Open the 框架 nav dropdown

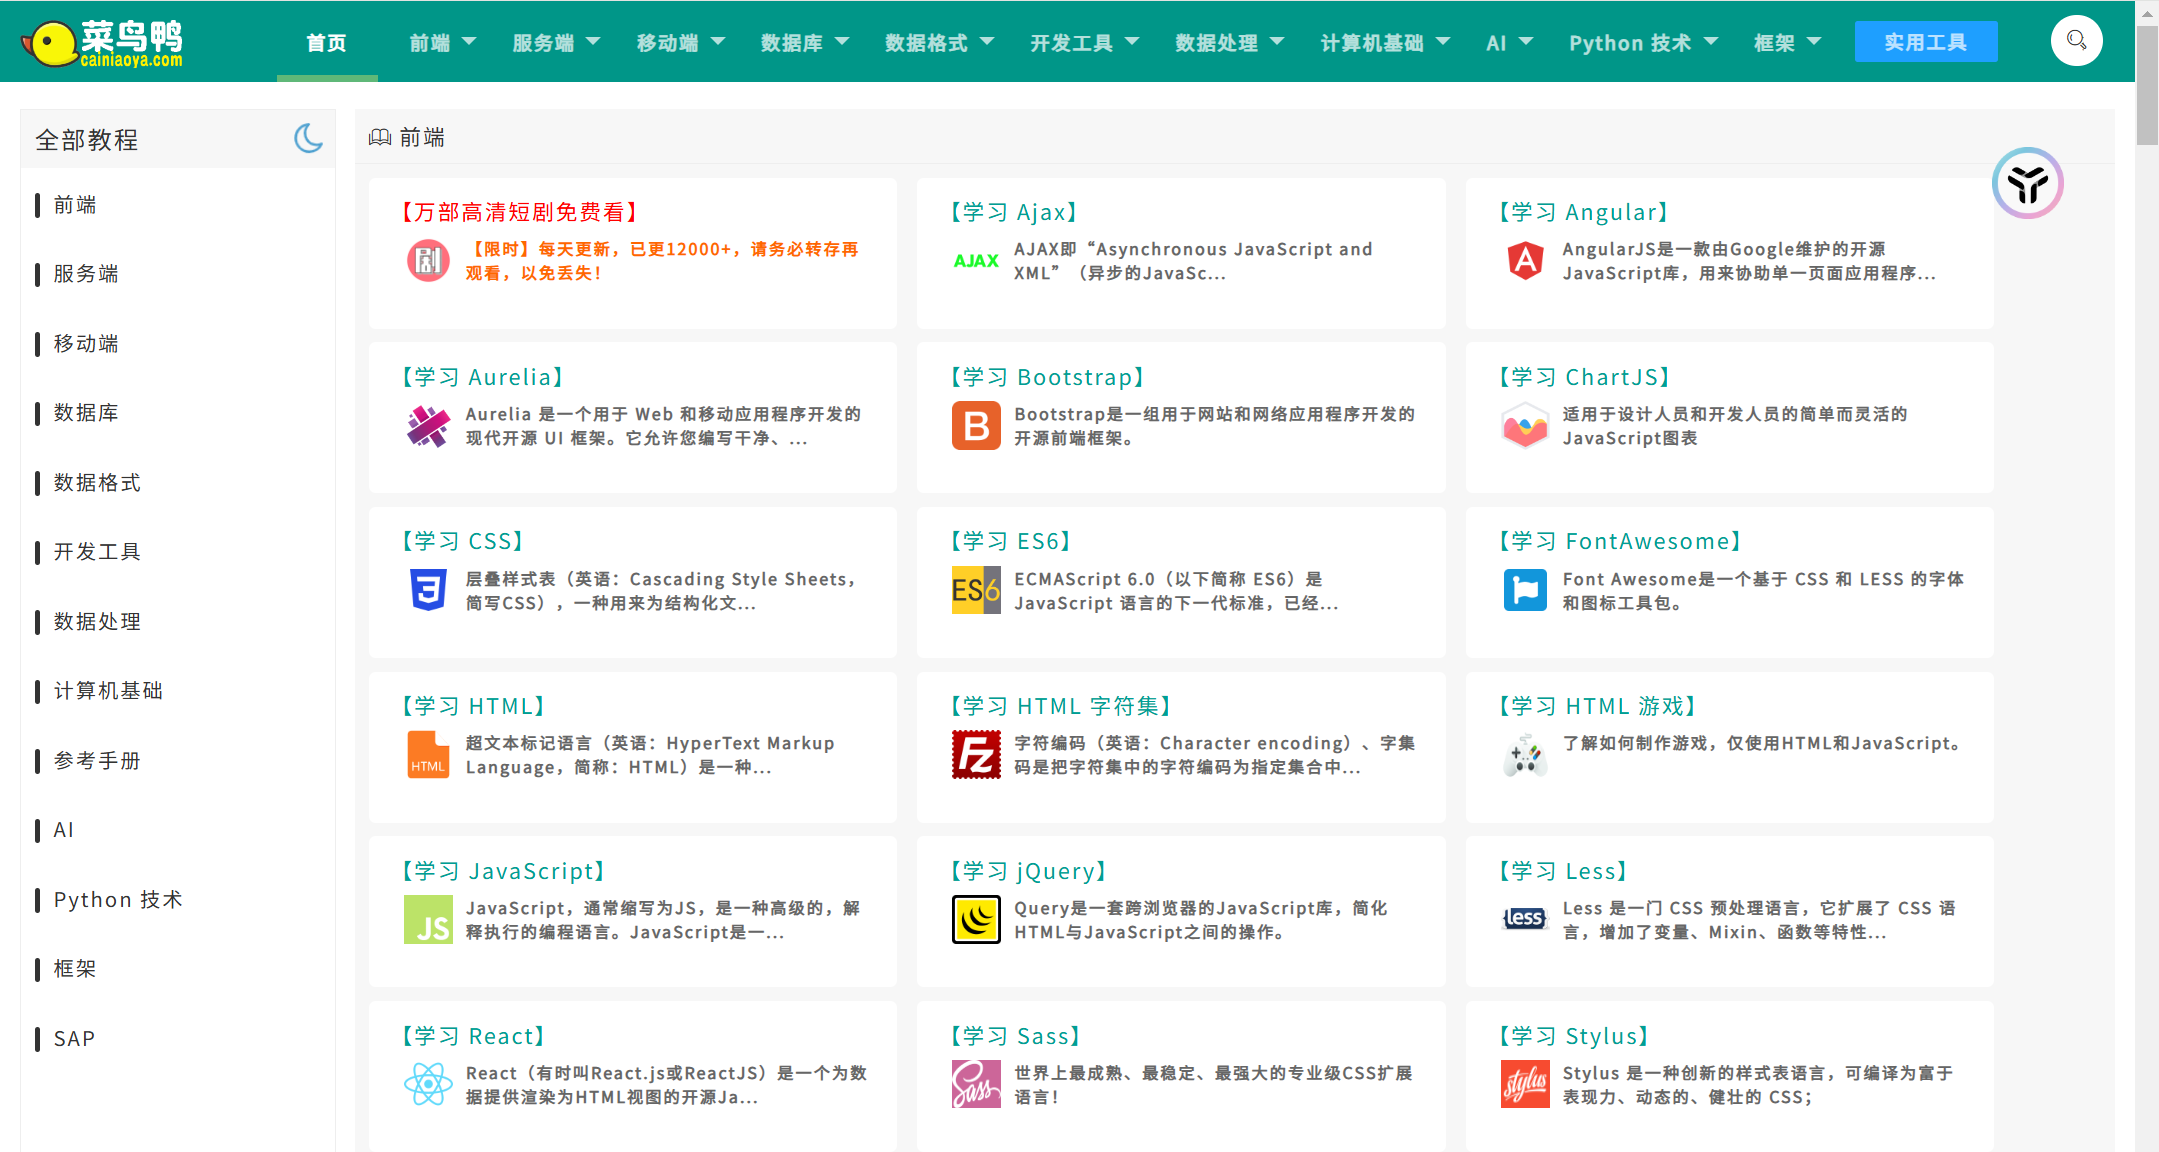coord(1787,43)
